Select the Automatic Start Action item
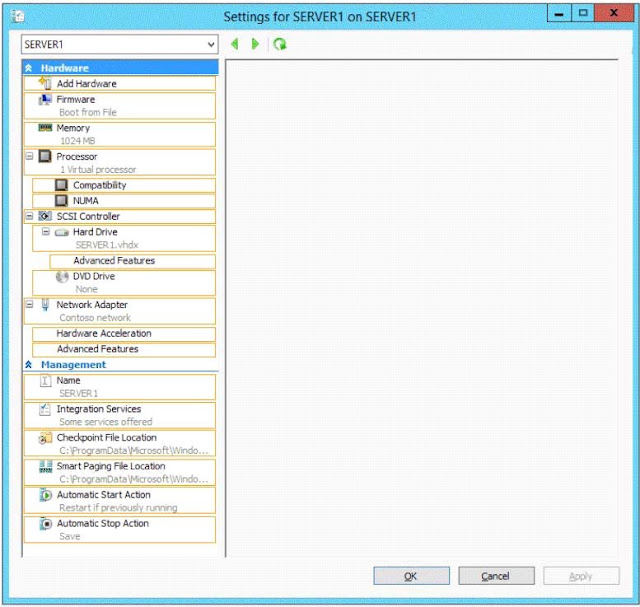 coord(120,501)
